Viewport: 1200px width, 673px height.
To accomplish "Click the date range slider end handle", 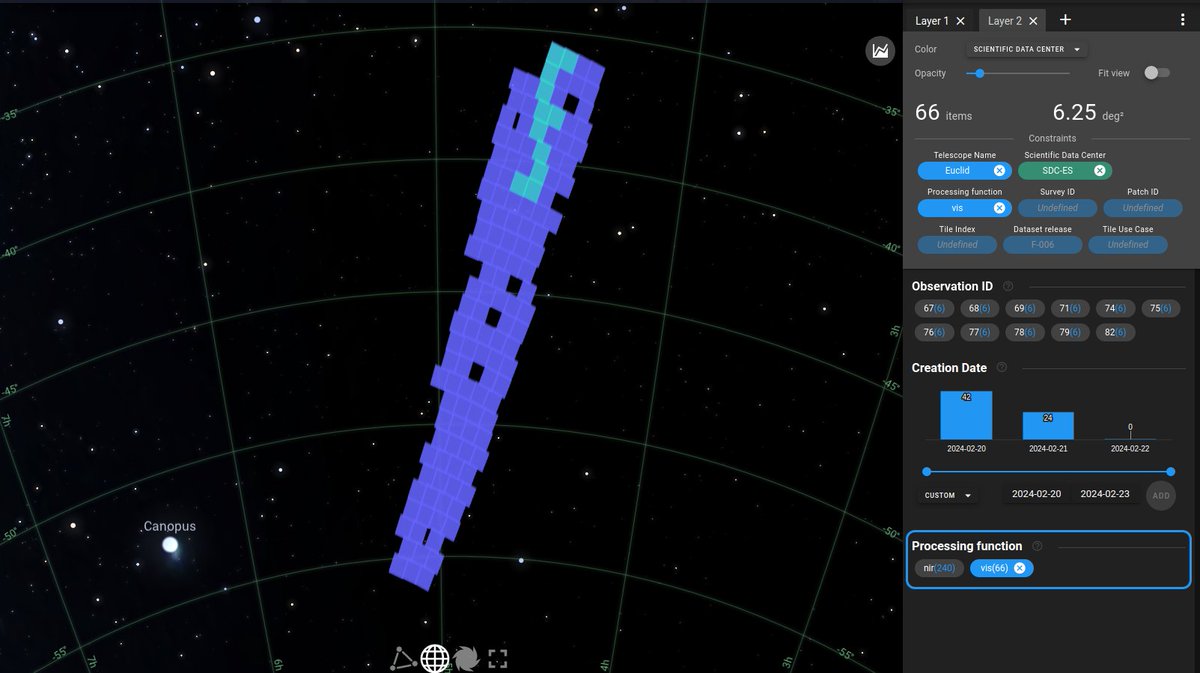I will pos(1171,471).
